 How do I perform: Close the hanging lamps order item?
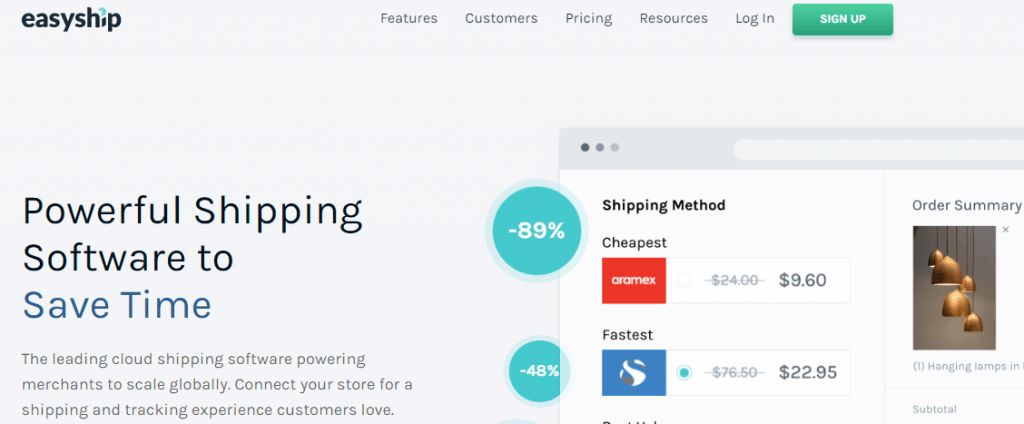tap(1005, 230)
